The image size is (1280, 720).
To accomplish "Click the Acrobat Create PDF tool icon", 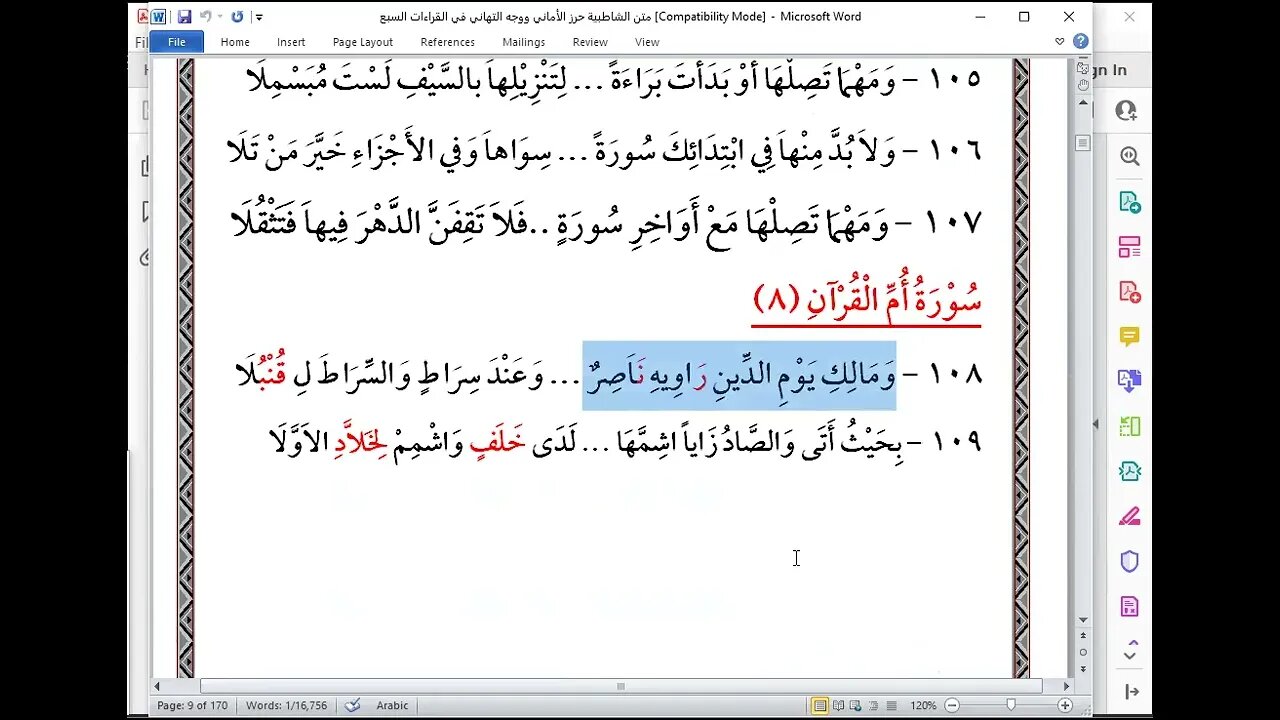I will tap(1130, 292).
